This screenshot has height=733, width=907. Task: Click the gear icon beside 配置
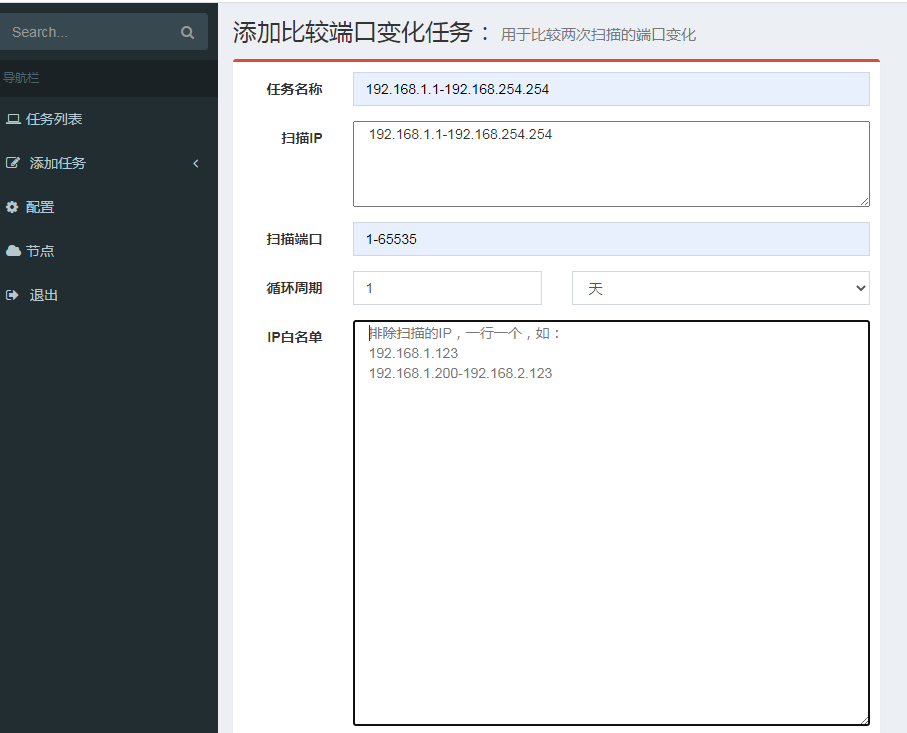(x=12, y=207)
